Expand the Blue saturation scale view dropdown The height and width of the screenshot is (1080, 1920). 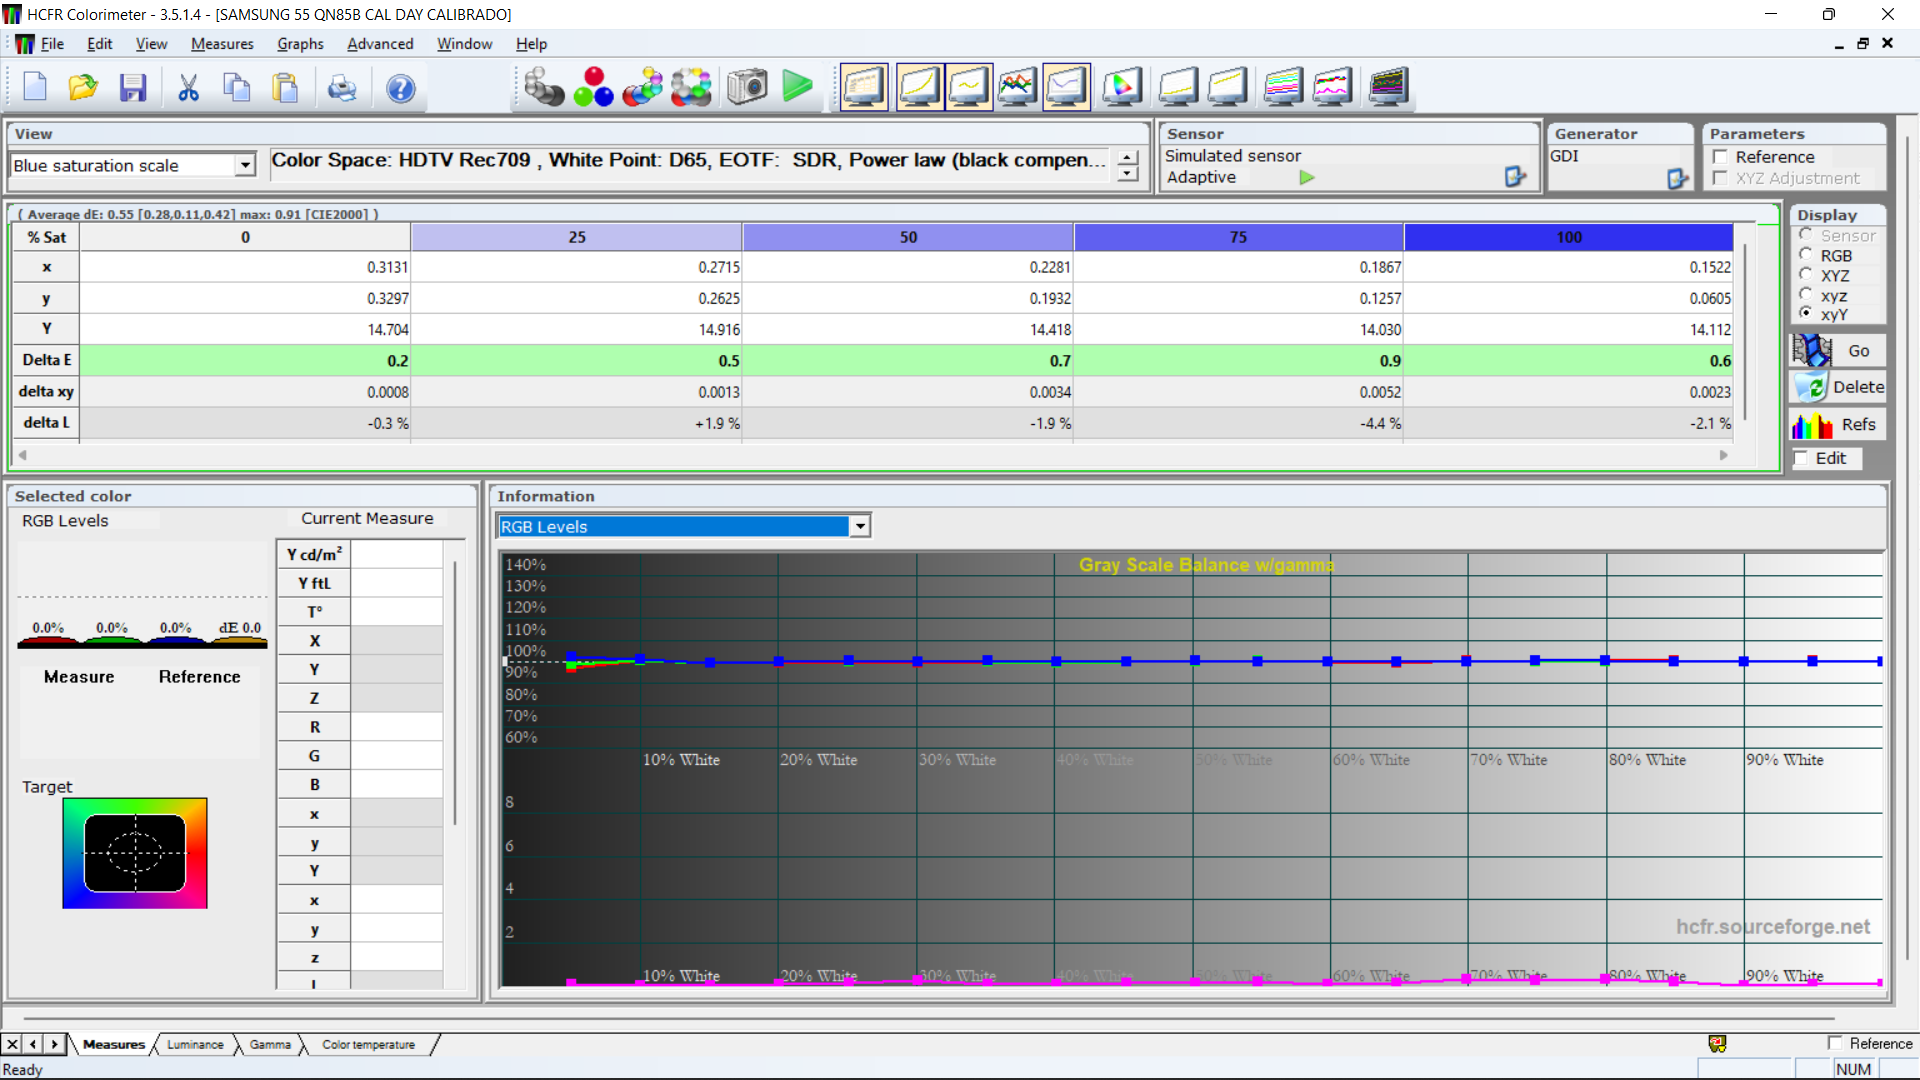coord(245,165)
